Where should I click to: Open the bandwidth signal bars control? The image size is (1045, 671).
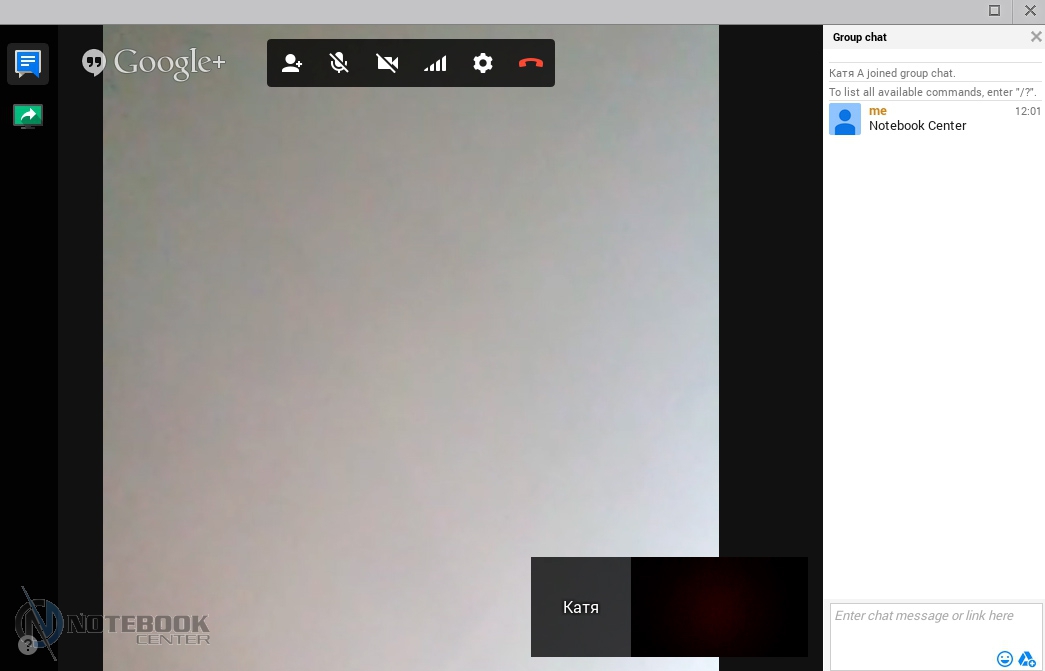click(x=435, y=64)
